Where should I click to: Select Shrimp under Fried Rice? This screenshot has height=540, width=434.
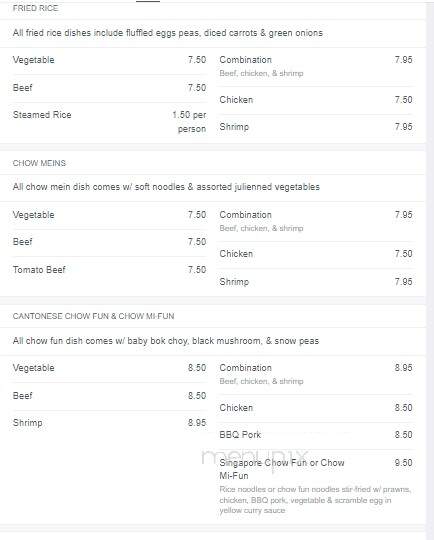click(316, 127)
